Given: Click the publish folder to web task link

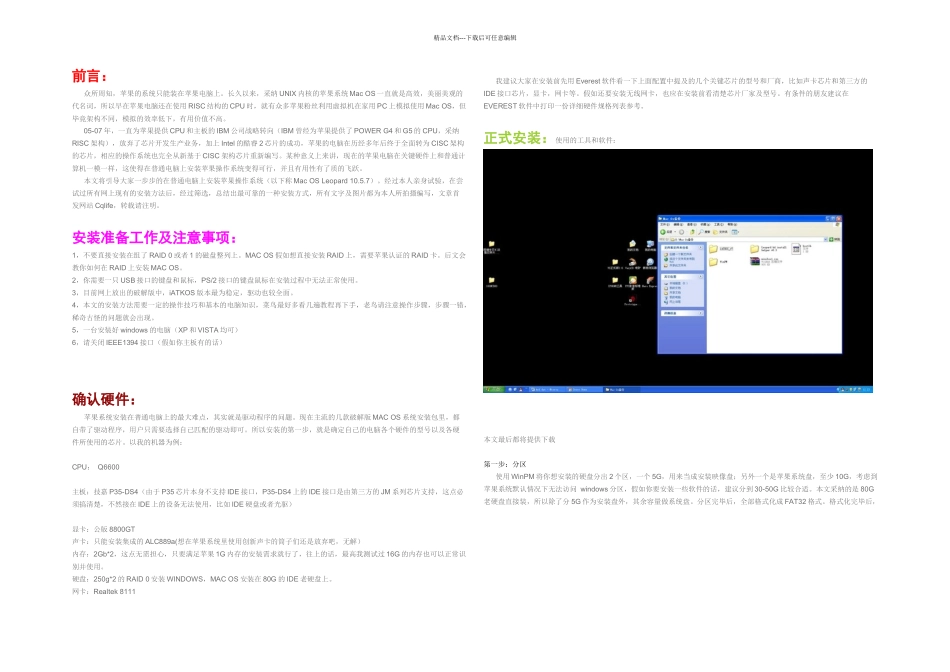Looking at the screenshot, I should (679, 260).
